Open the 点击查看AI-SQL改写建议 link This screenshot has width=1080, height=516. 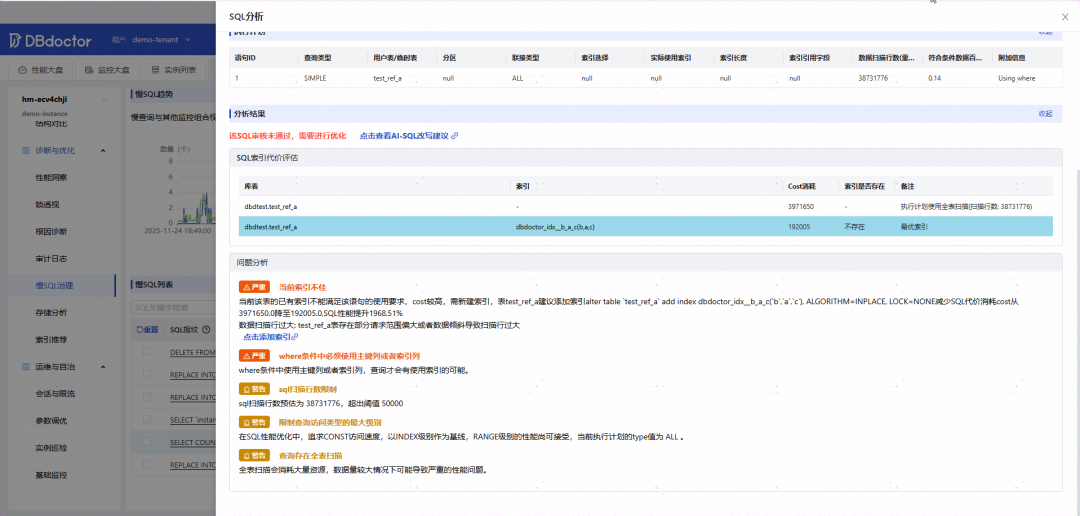(x=408, y=136)
